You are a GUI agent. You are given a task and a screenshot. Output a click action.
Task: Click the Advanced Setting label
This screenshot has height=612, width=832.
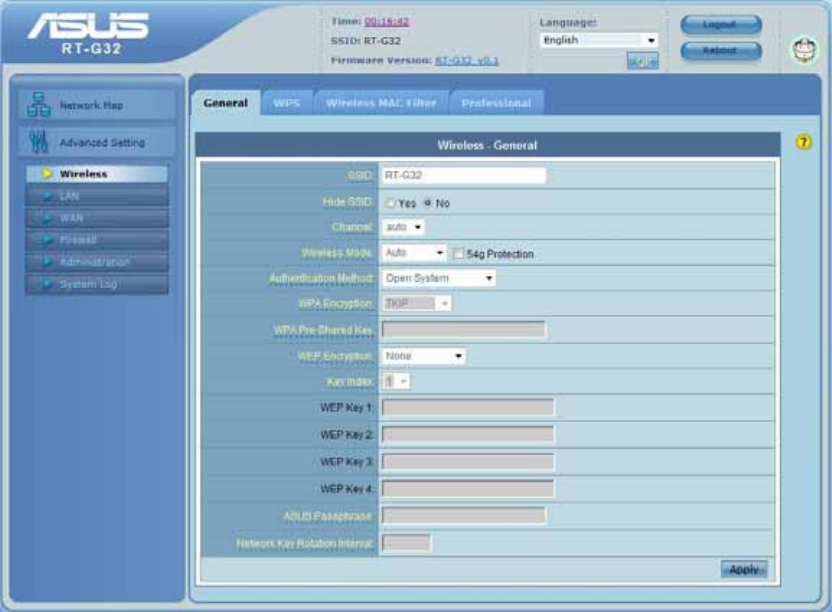tap(102, 142)
